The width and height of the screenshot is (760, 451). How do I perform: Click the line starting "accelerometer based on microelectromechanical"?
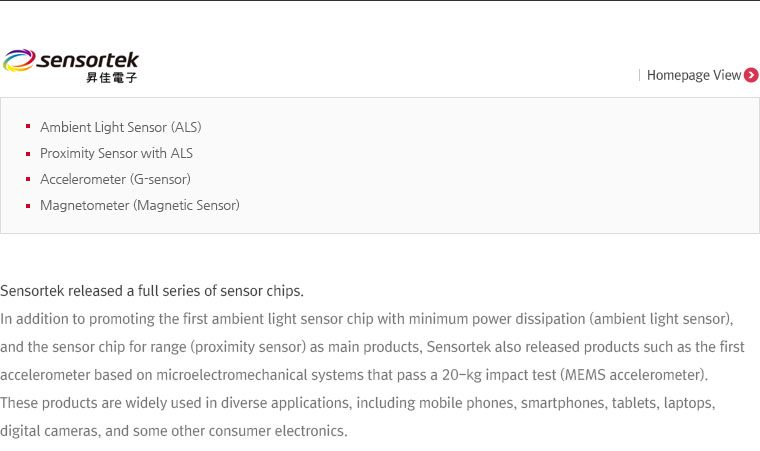(x=354, y=375)
